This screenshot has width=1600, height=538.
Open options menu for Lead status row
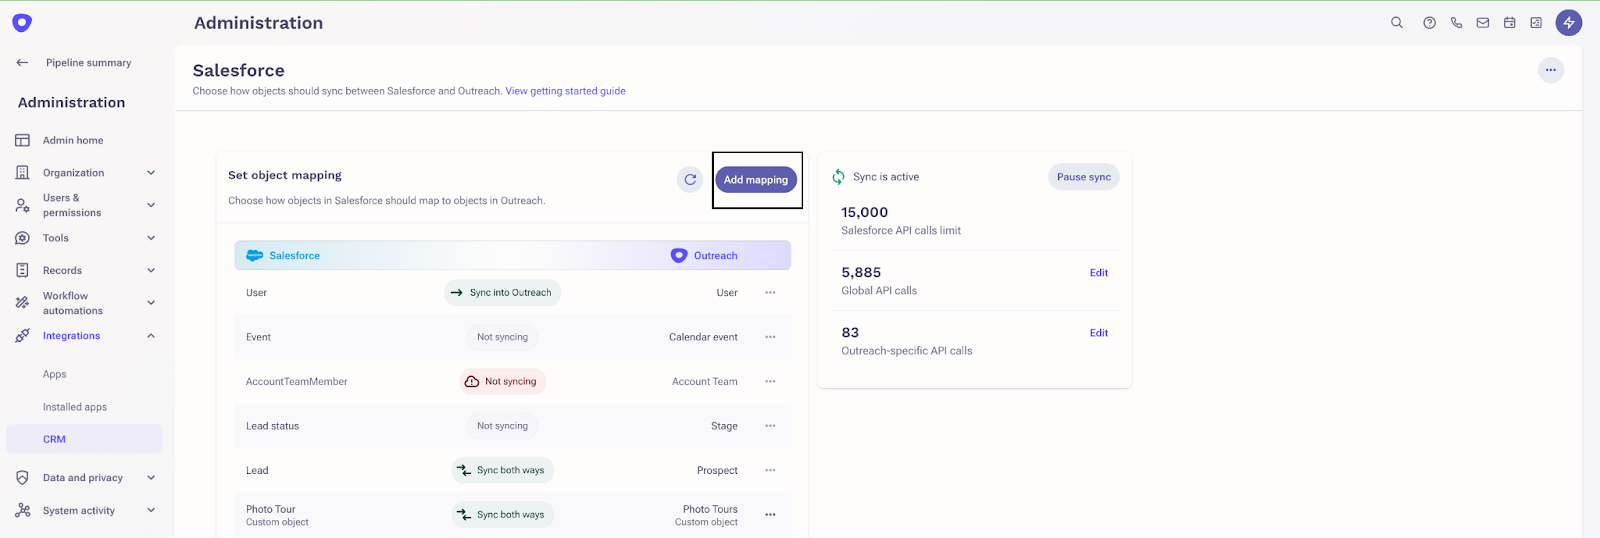point(770,426)
